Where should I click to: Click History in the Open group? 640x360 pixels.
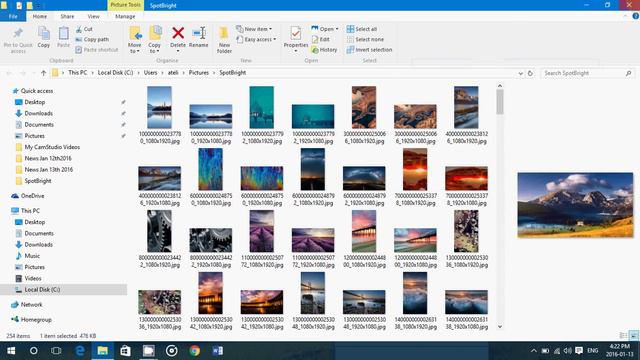324,49
